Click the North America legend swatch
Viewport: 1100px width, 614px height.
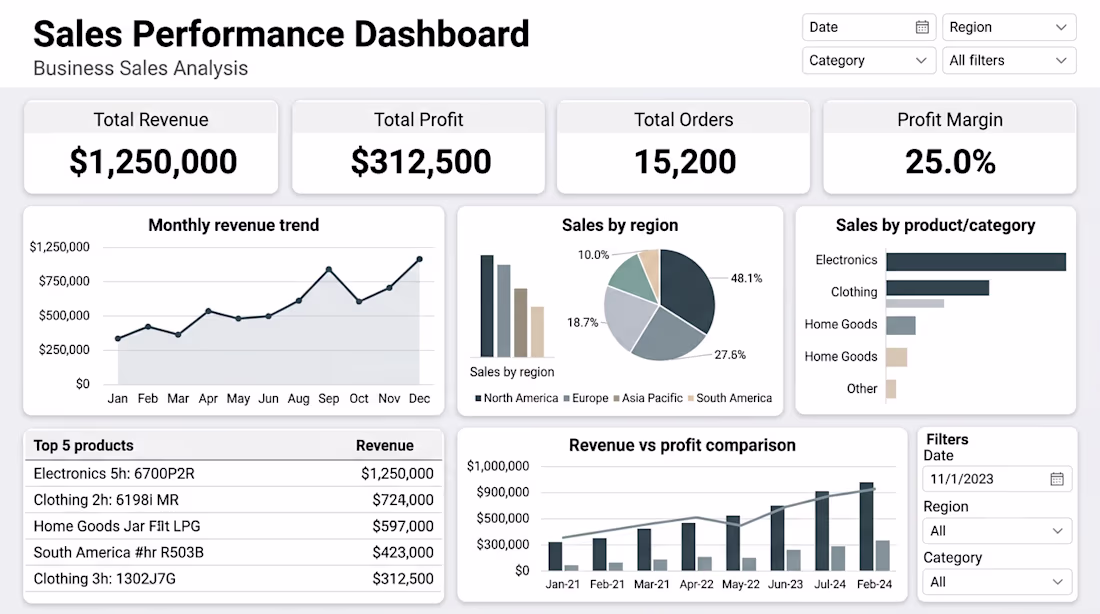[478, 399]
